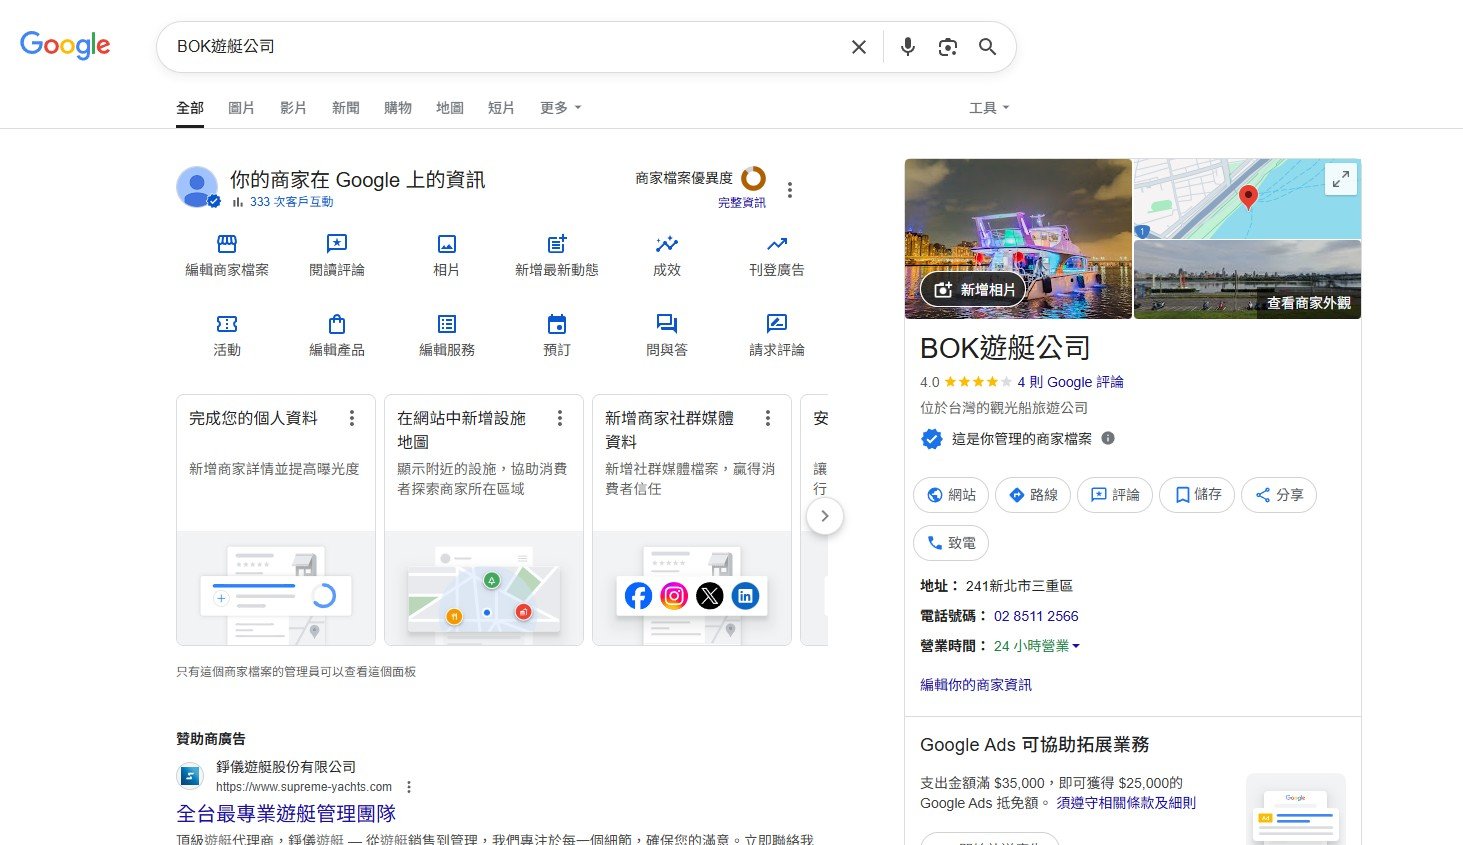The image size is (1463, 845).
Task: Open the 預訂 calendar icon
Action: tap(557, 324)
